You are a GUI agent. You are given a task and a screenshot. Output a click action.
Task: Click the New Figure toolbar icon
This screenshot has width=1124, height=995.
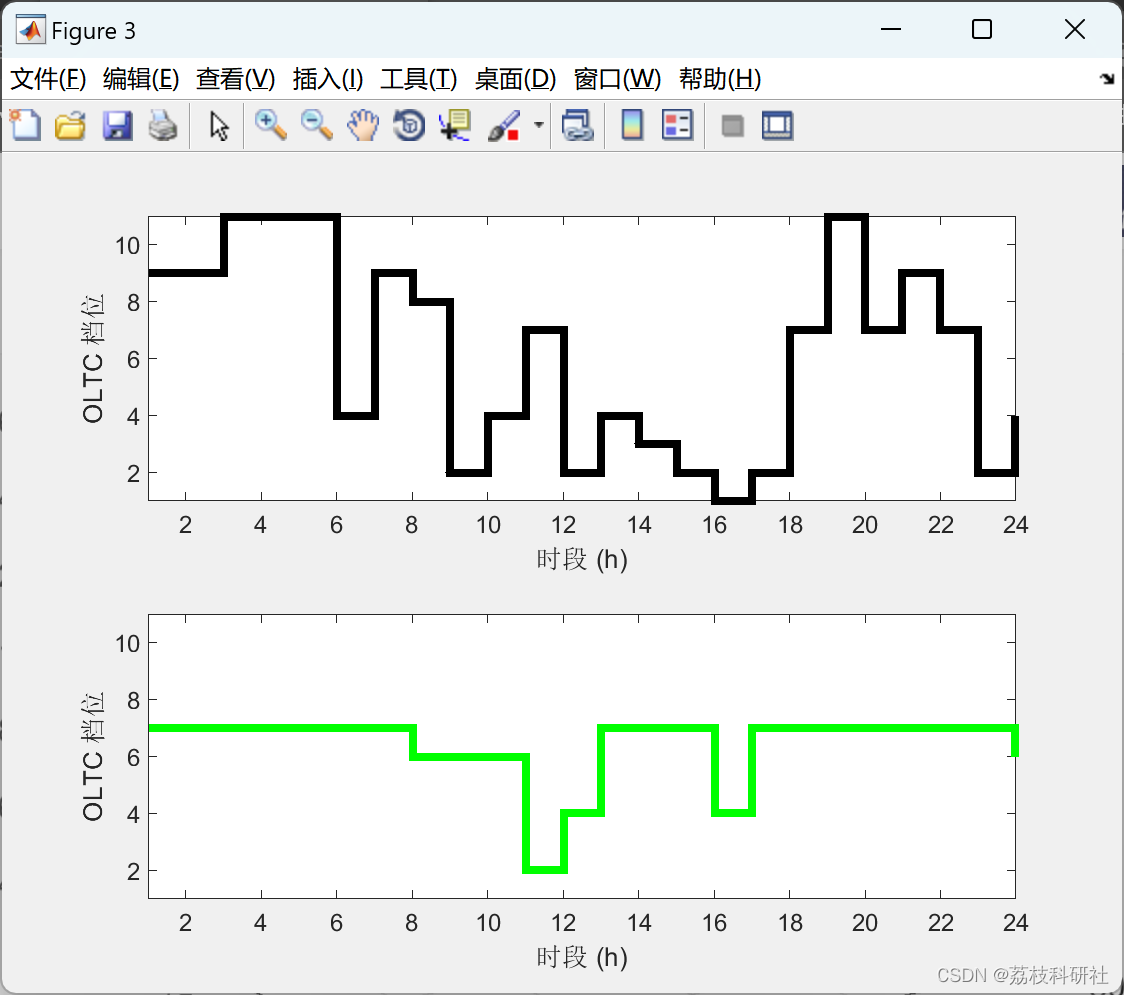tap(25, 125)
